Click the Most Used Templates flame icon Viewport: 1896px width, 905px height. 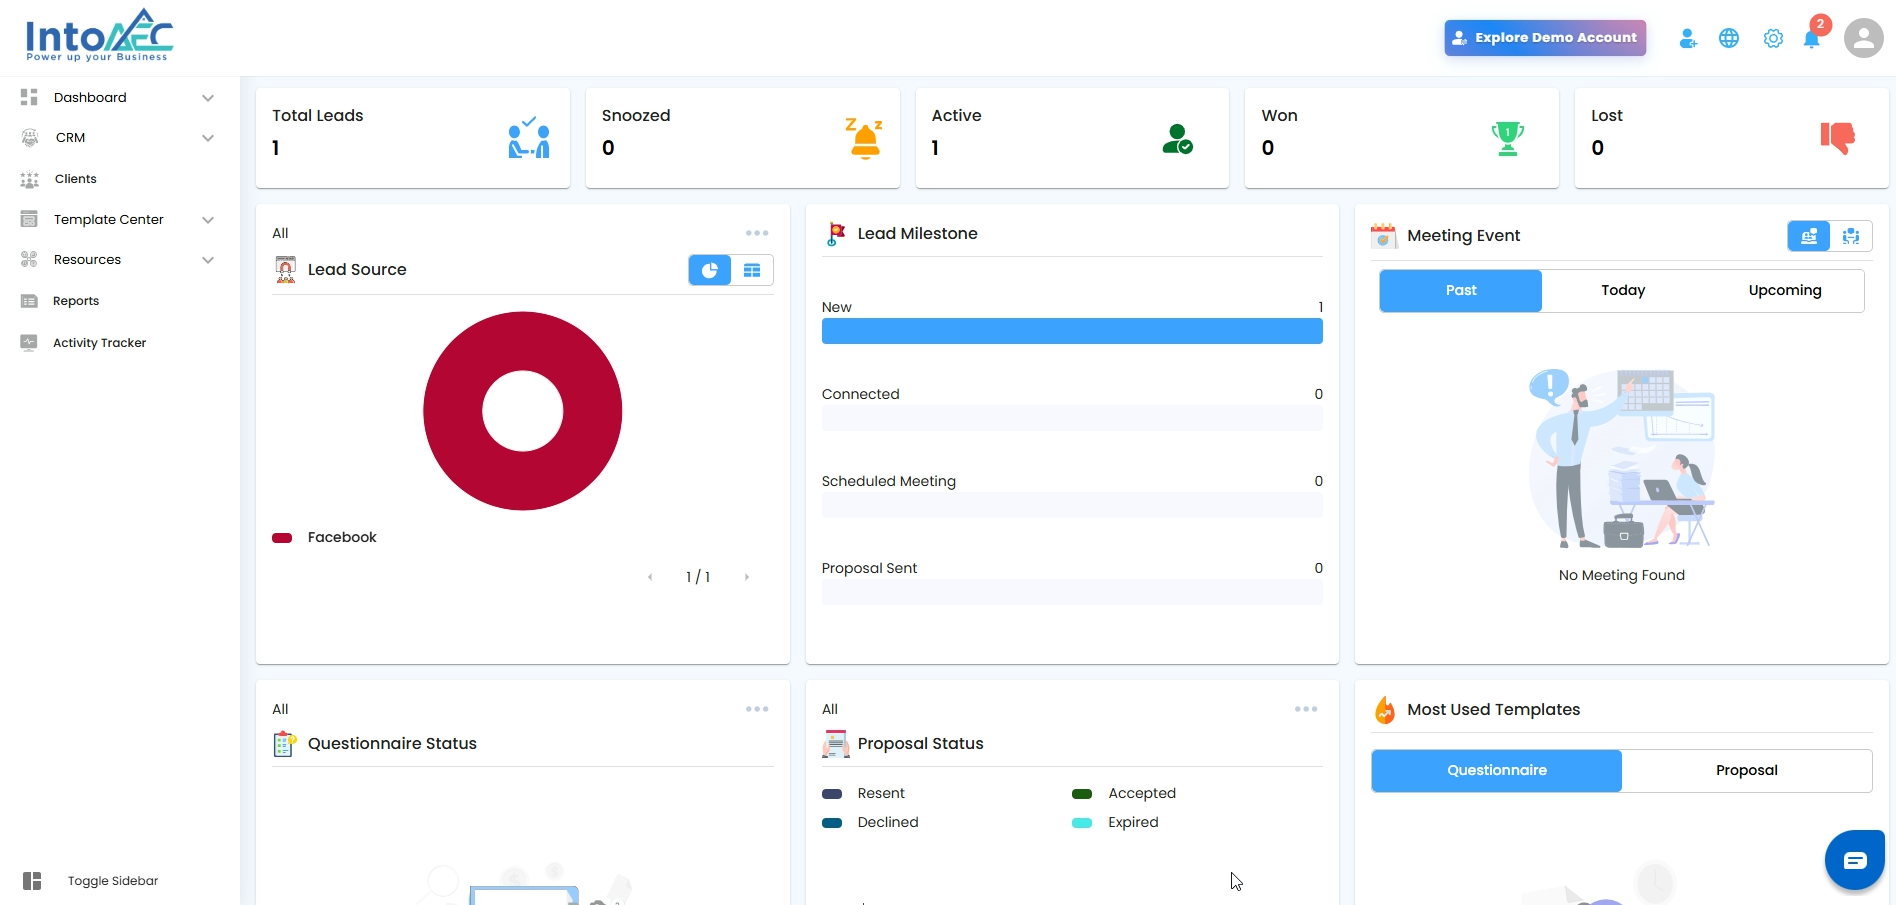[x=1385, y=710]
